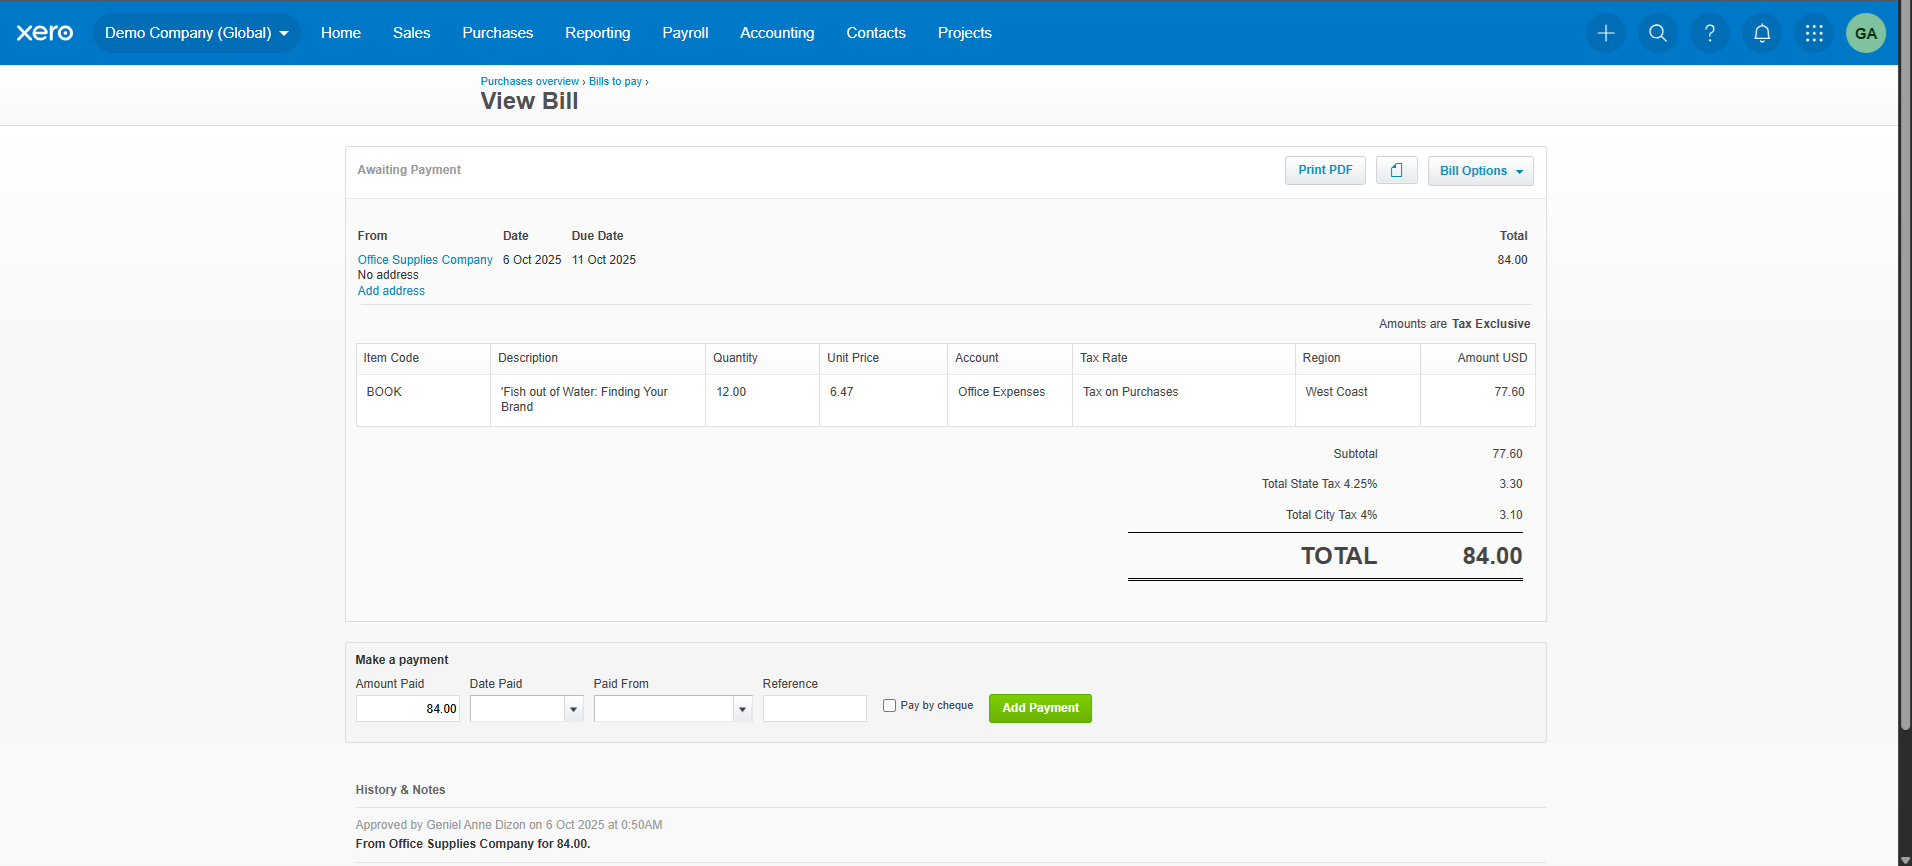Screen dimensions: 1912x866
Task: Open the Accounting menu
Action: [x=777, y=33]
